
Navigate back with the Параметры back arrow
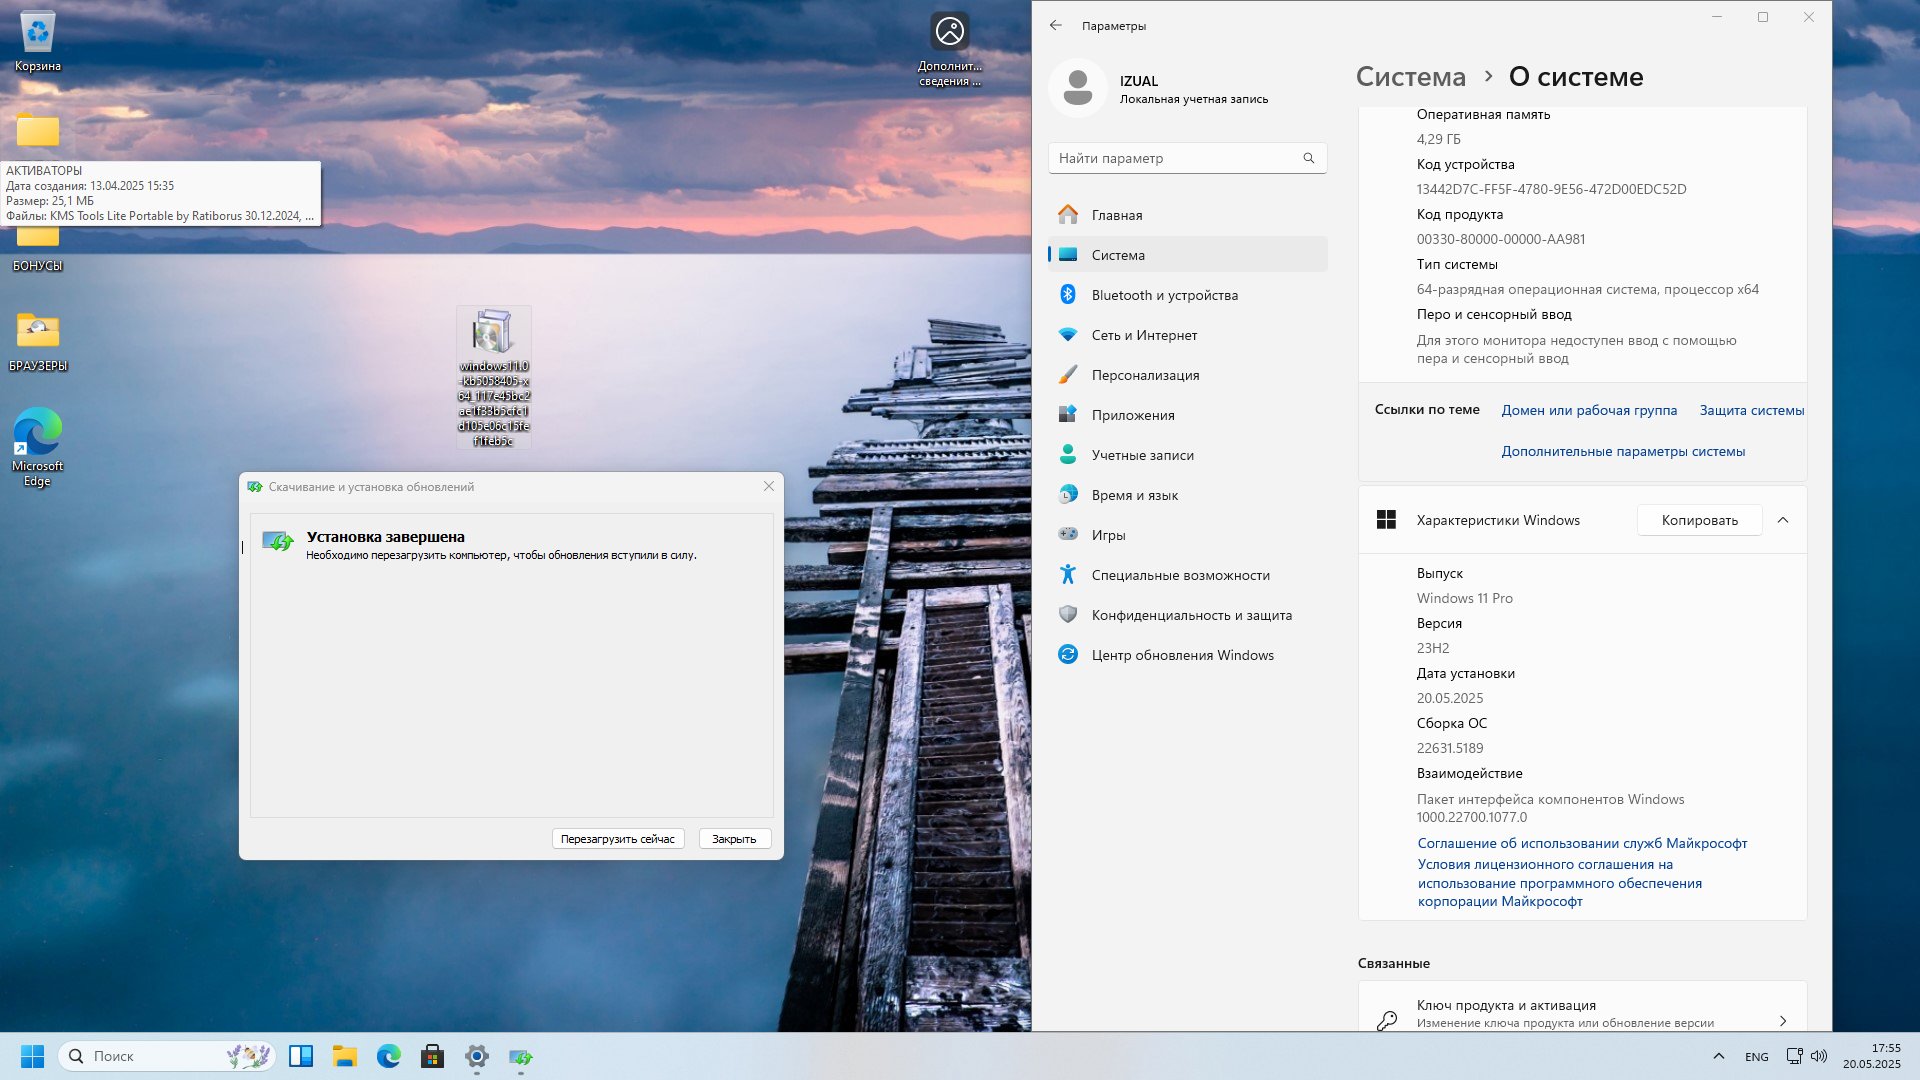1055,26
